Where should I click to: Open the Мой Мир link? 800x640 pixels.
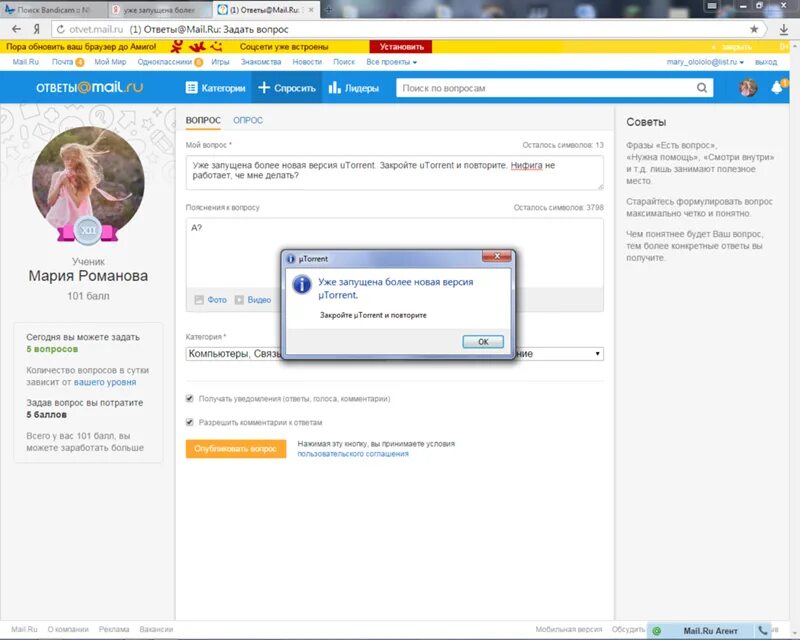point(110,62)
